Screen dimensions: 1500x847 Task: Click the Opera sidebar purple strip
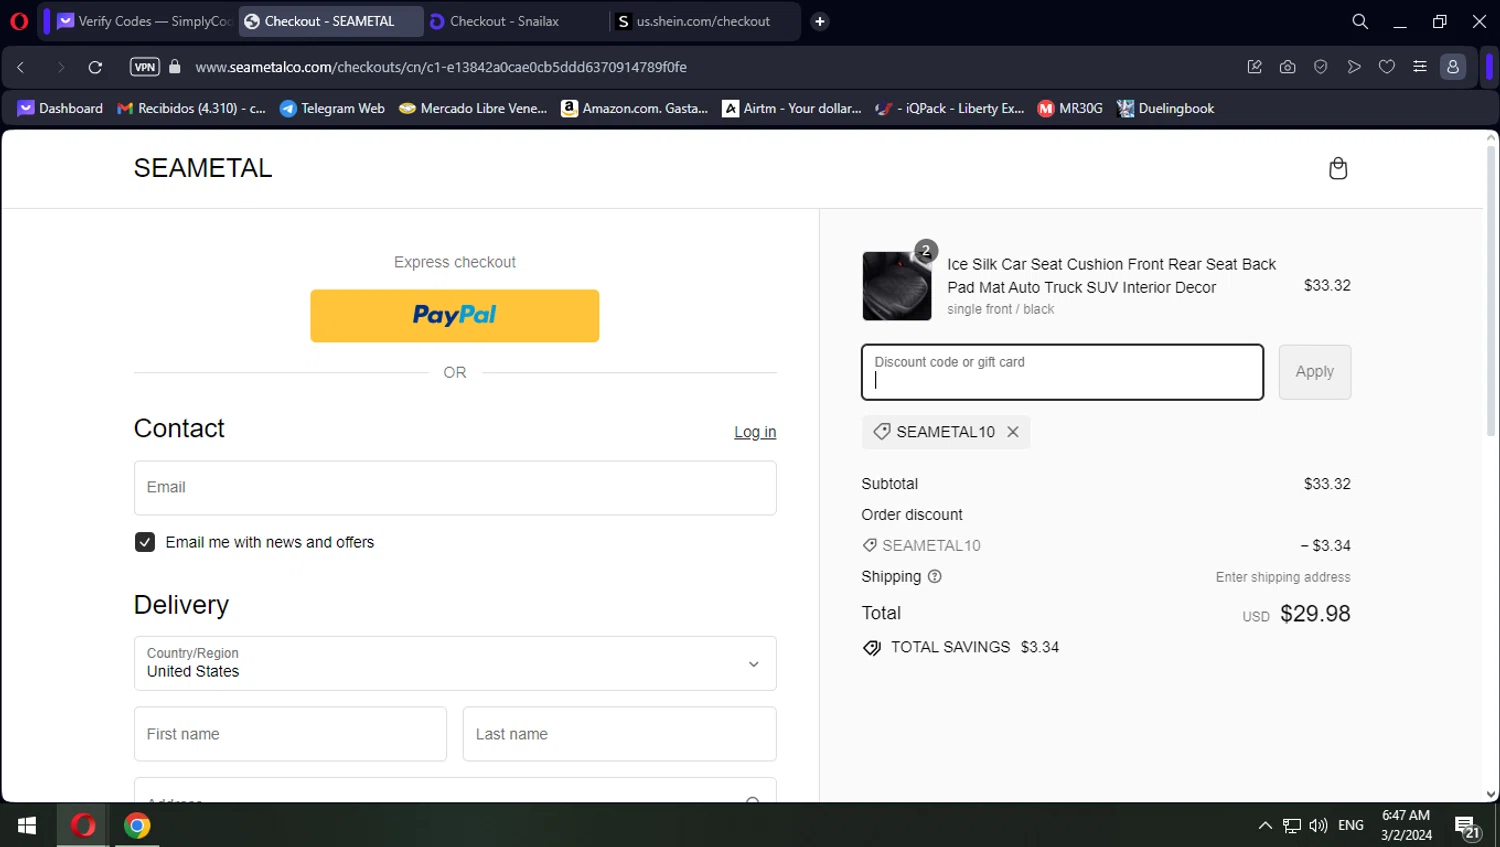coord(1489,67)
